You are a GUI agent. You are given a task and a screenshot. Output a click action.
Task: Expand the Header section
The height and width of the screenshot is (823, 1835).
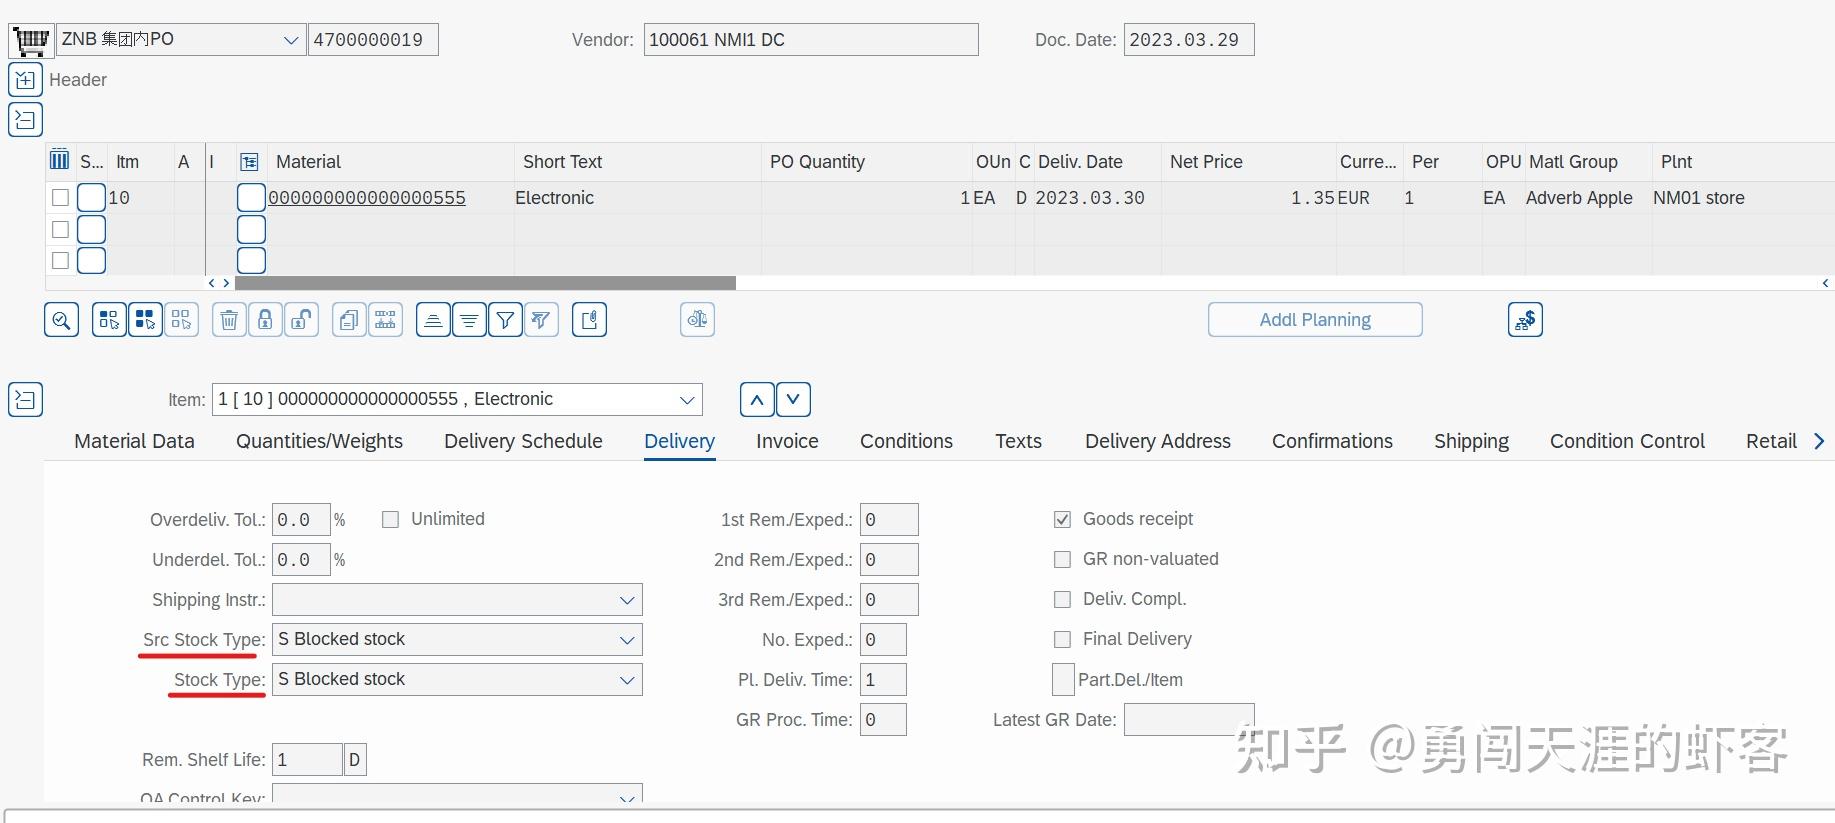[x=25, y=80]
